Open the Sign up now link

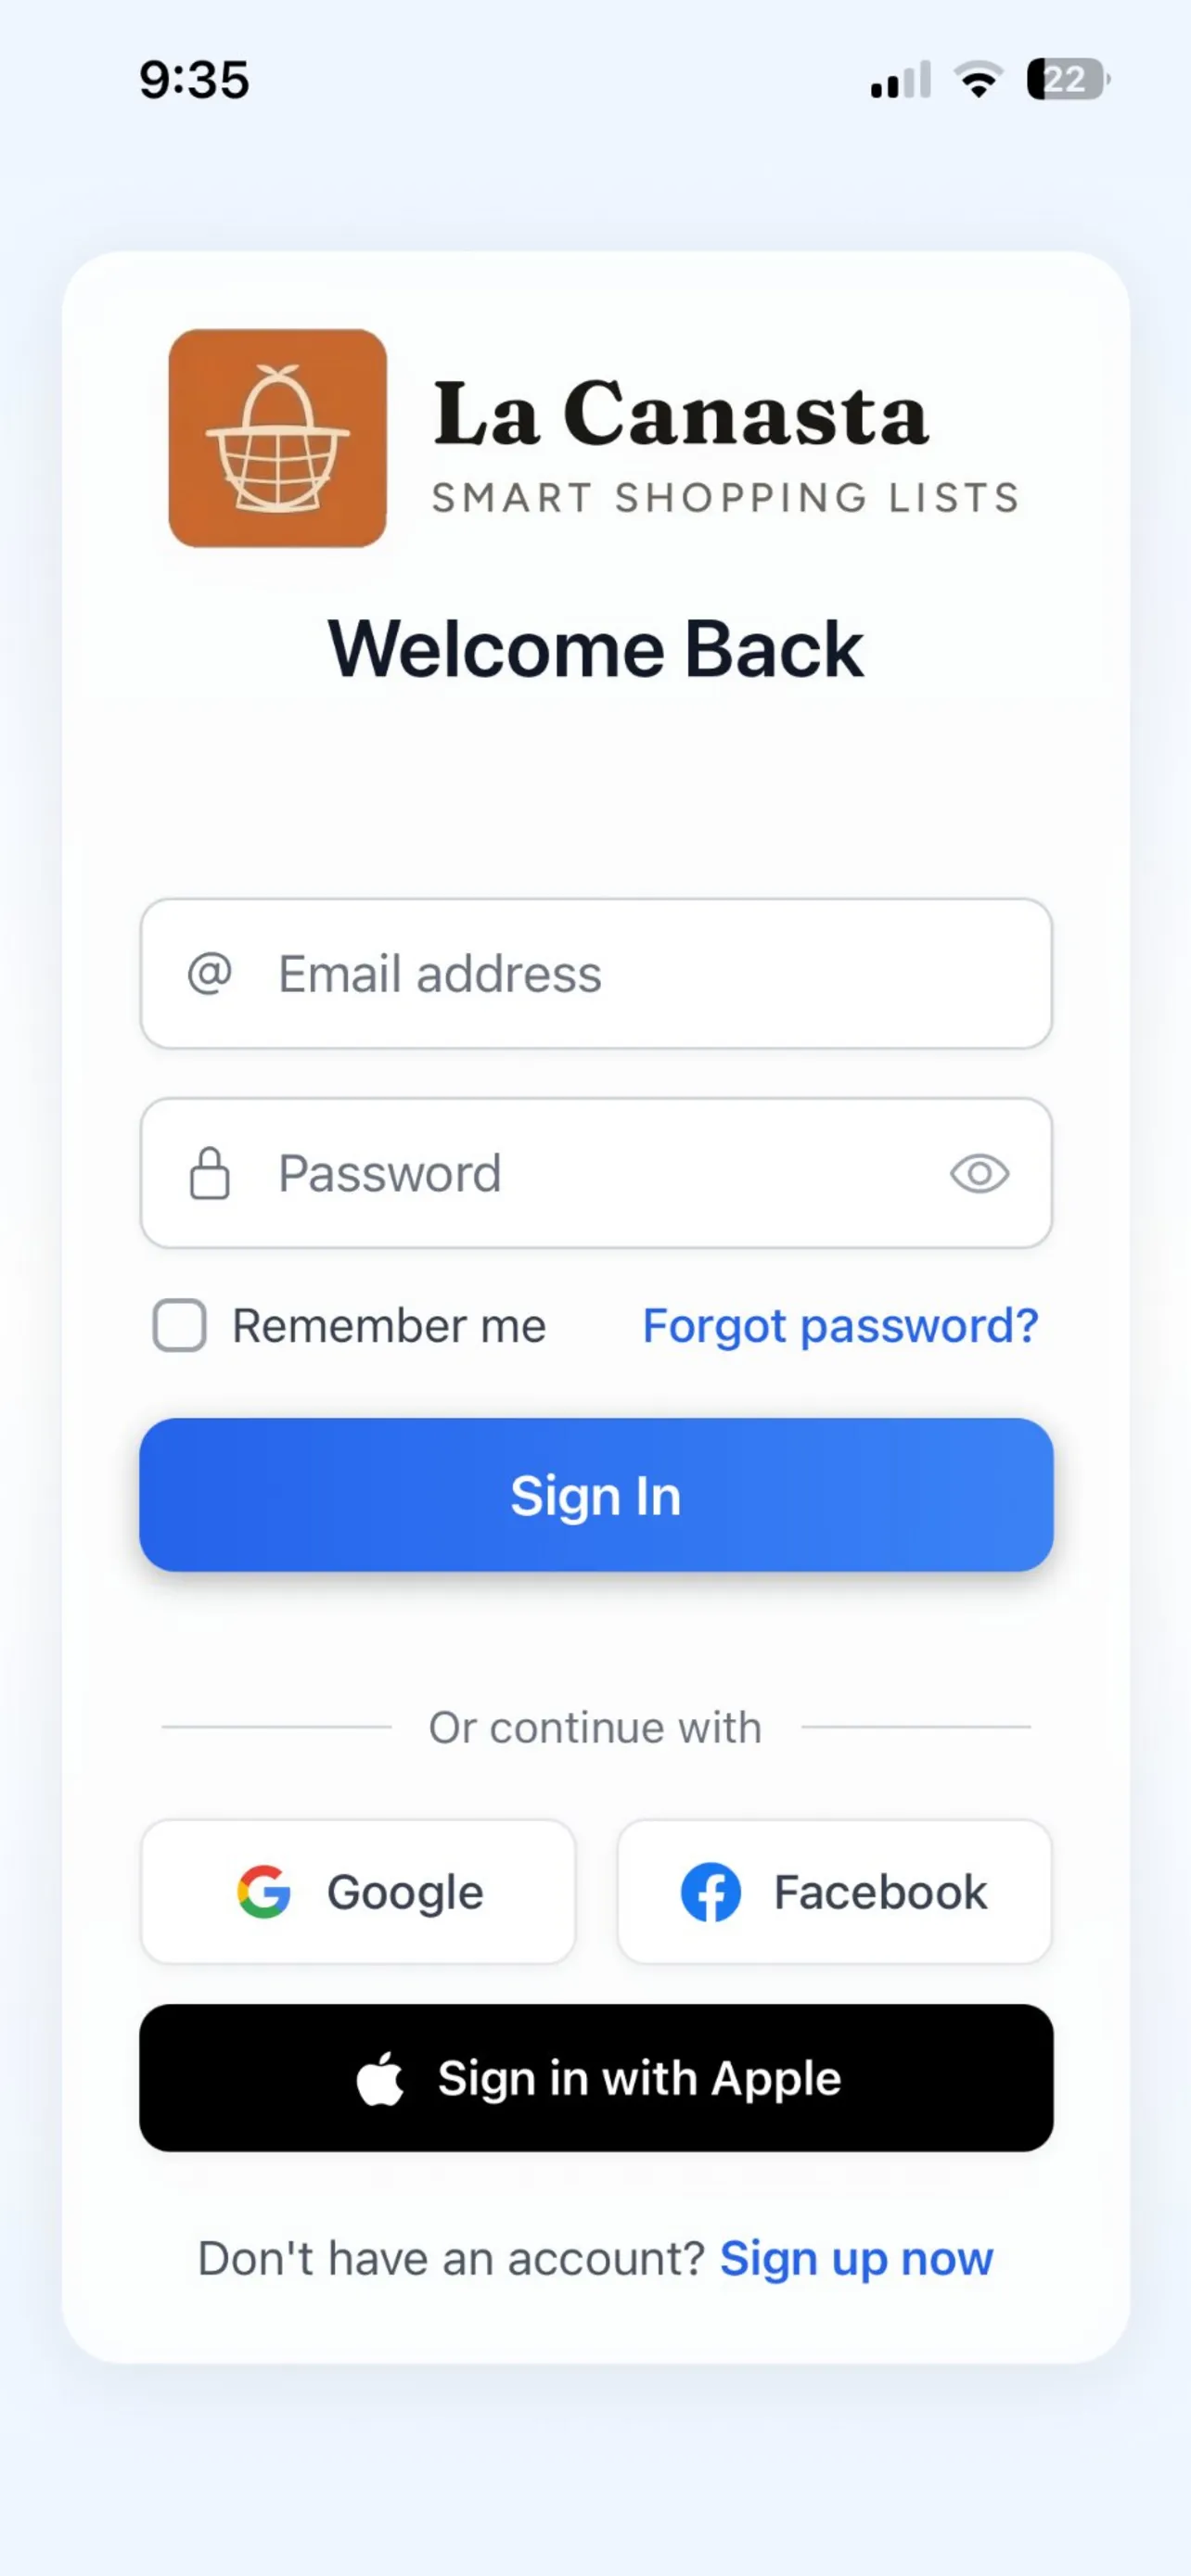coord(856,2258)
